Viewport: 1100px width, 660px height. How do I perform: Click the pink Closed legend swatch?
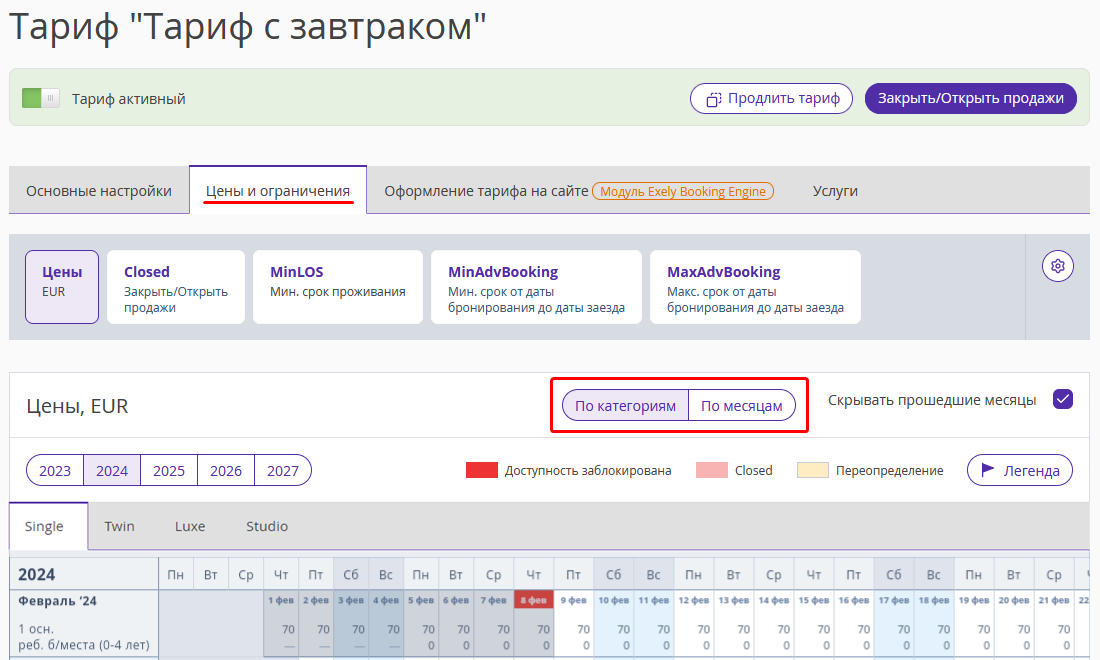711,470
